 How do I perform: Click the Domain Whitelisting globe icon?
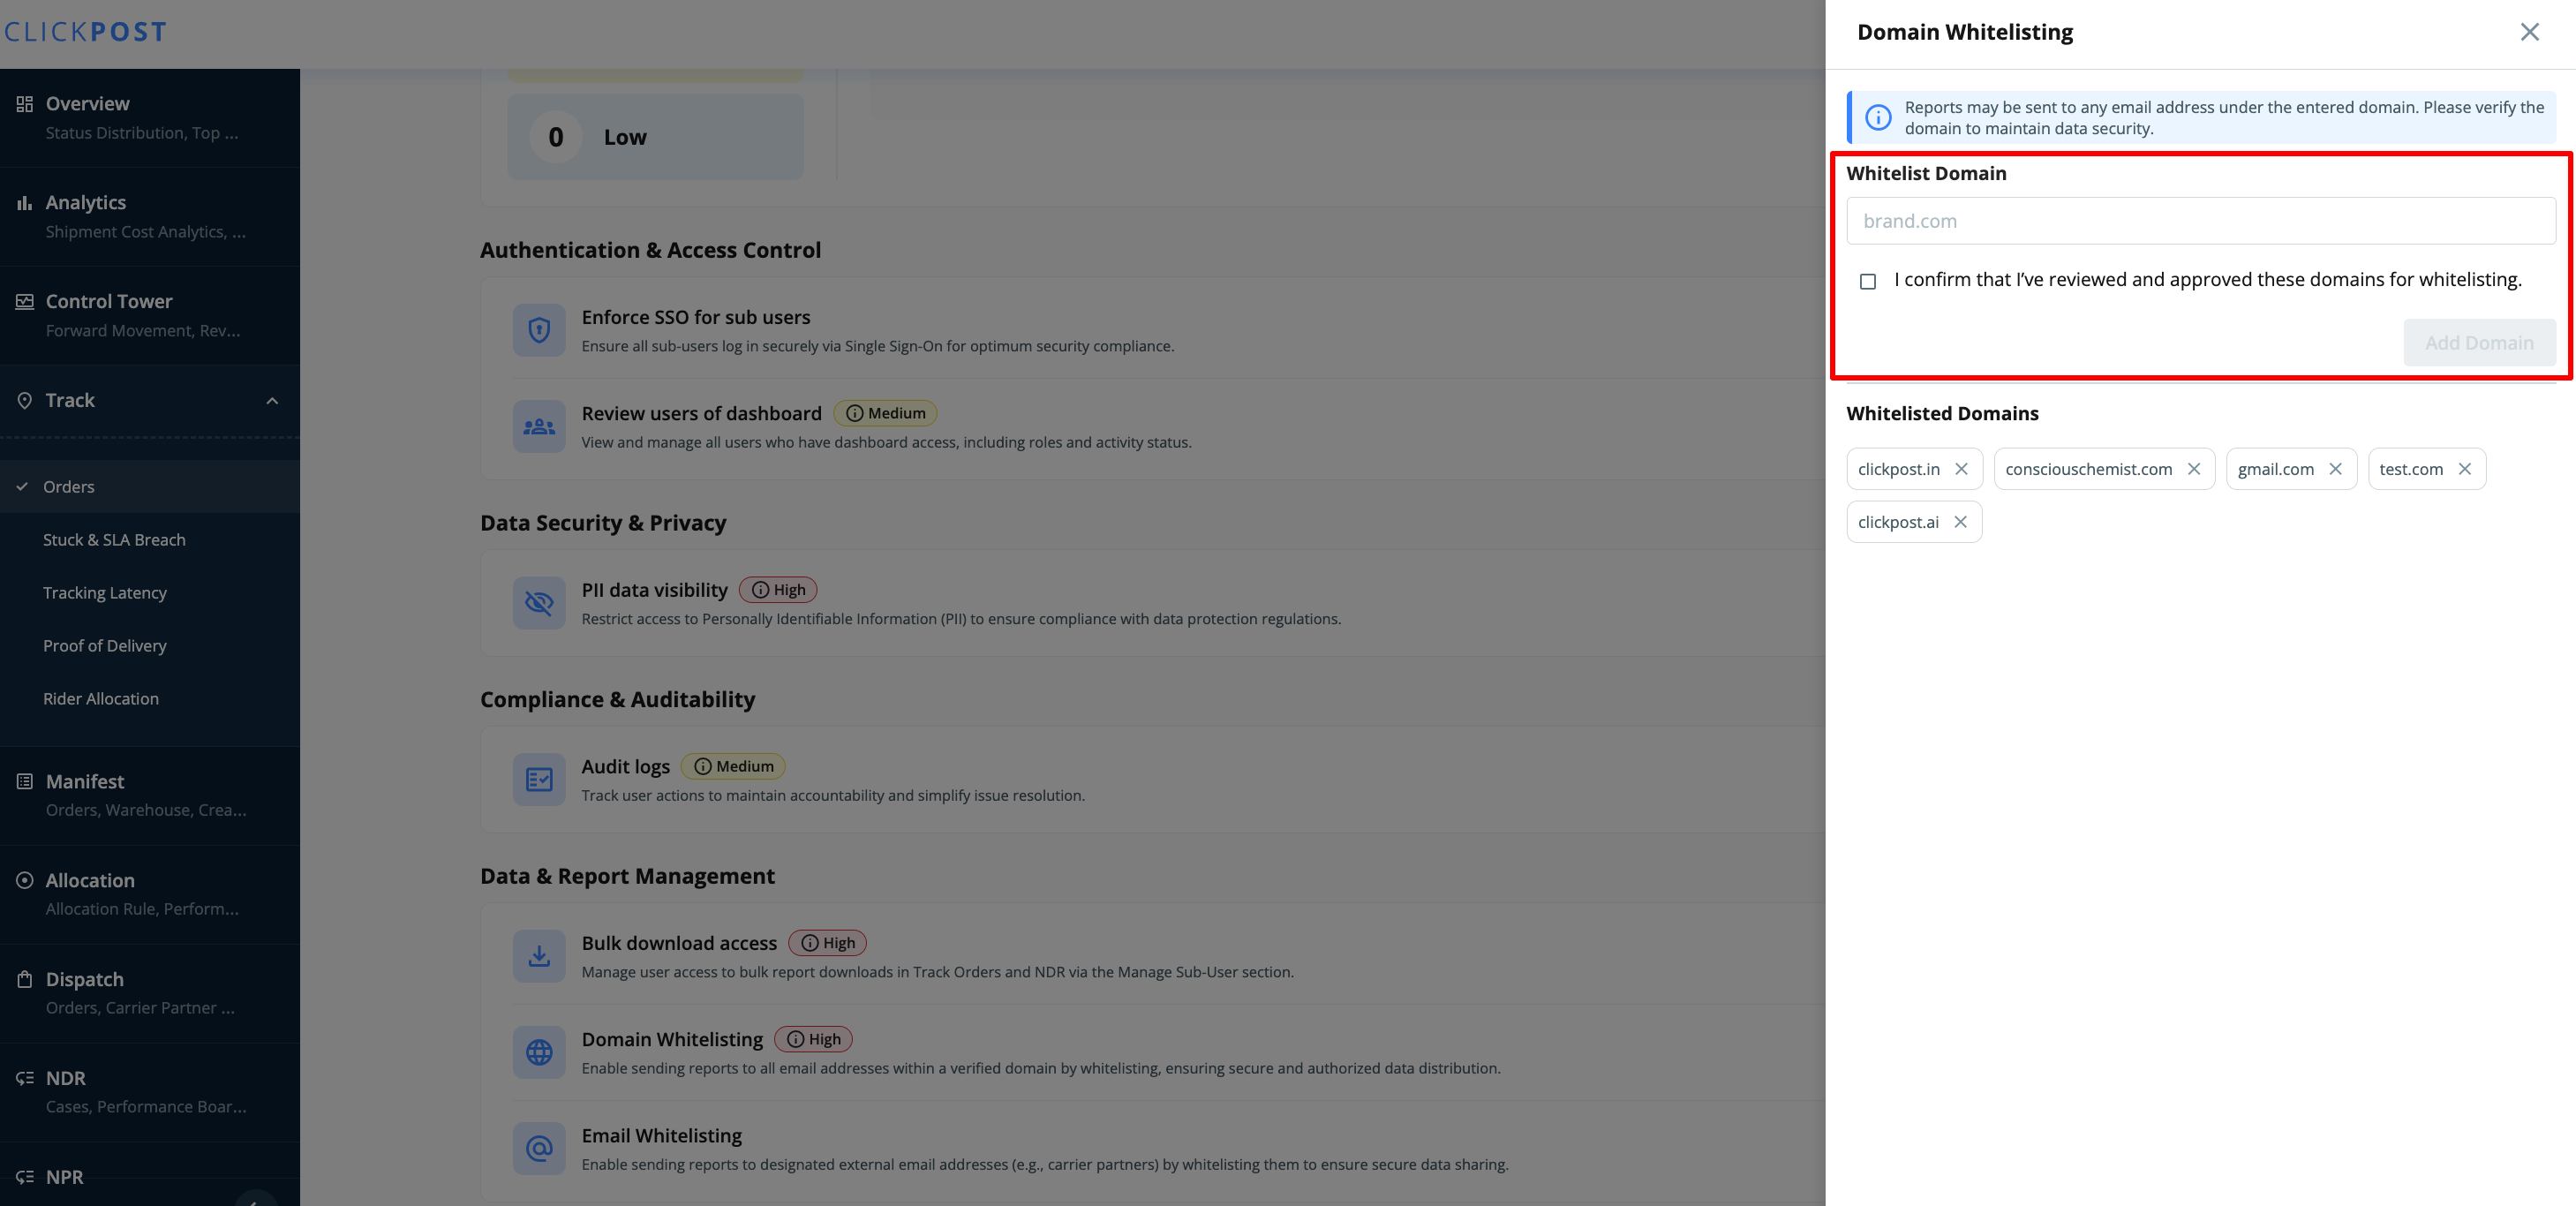[x=539, y=1052]
